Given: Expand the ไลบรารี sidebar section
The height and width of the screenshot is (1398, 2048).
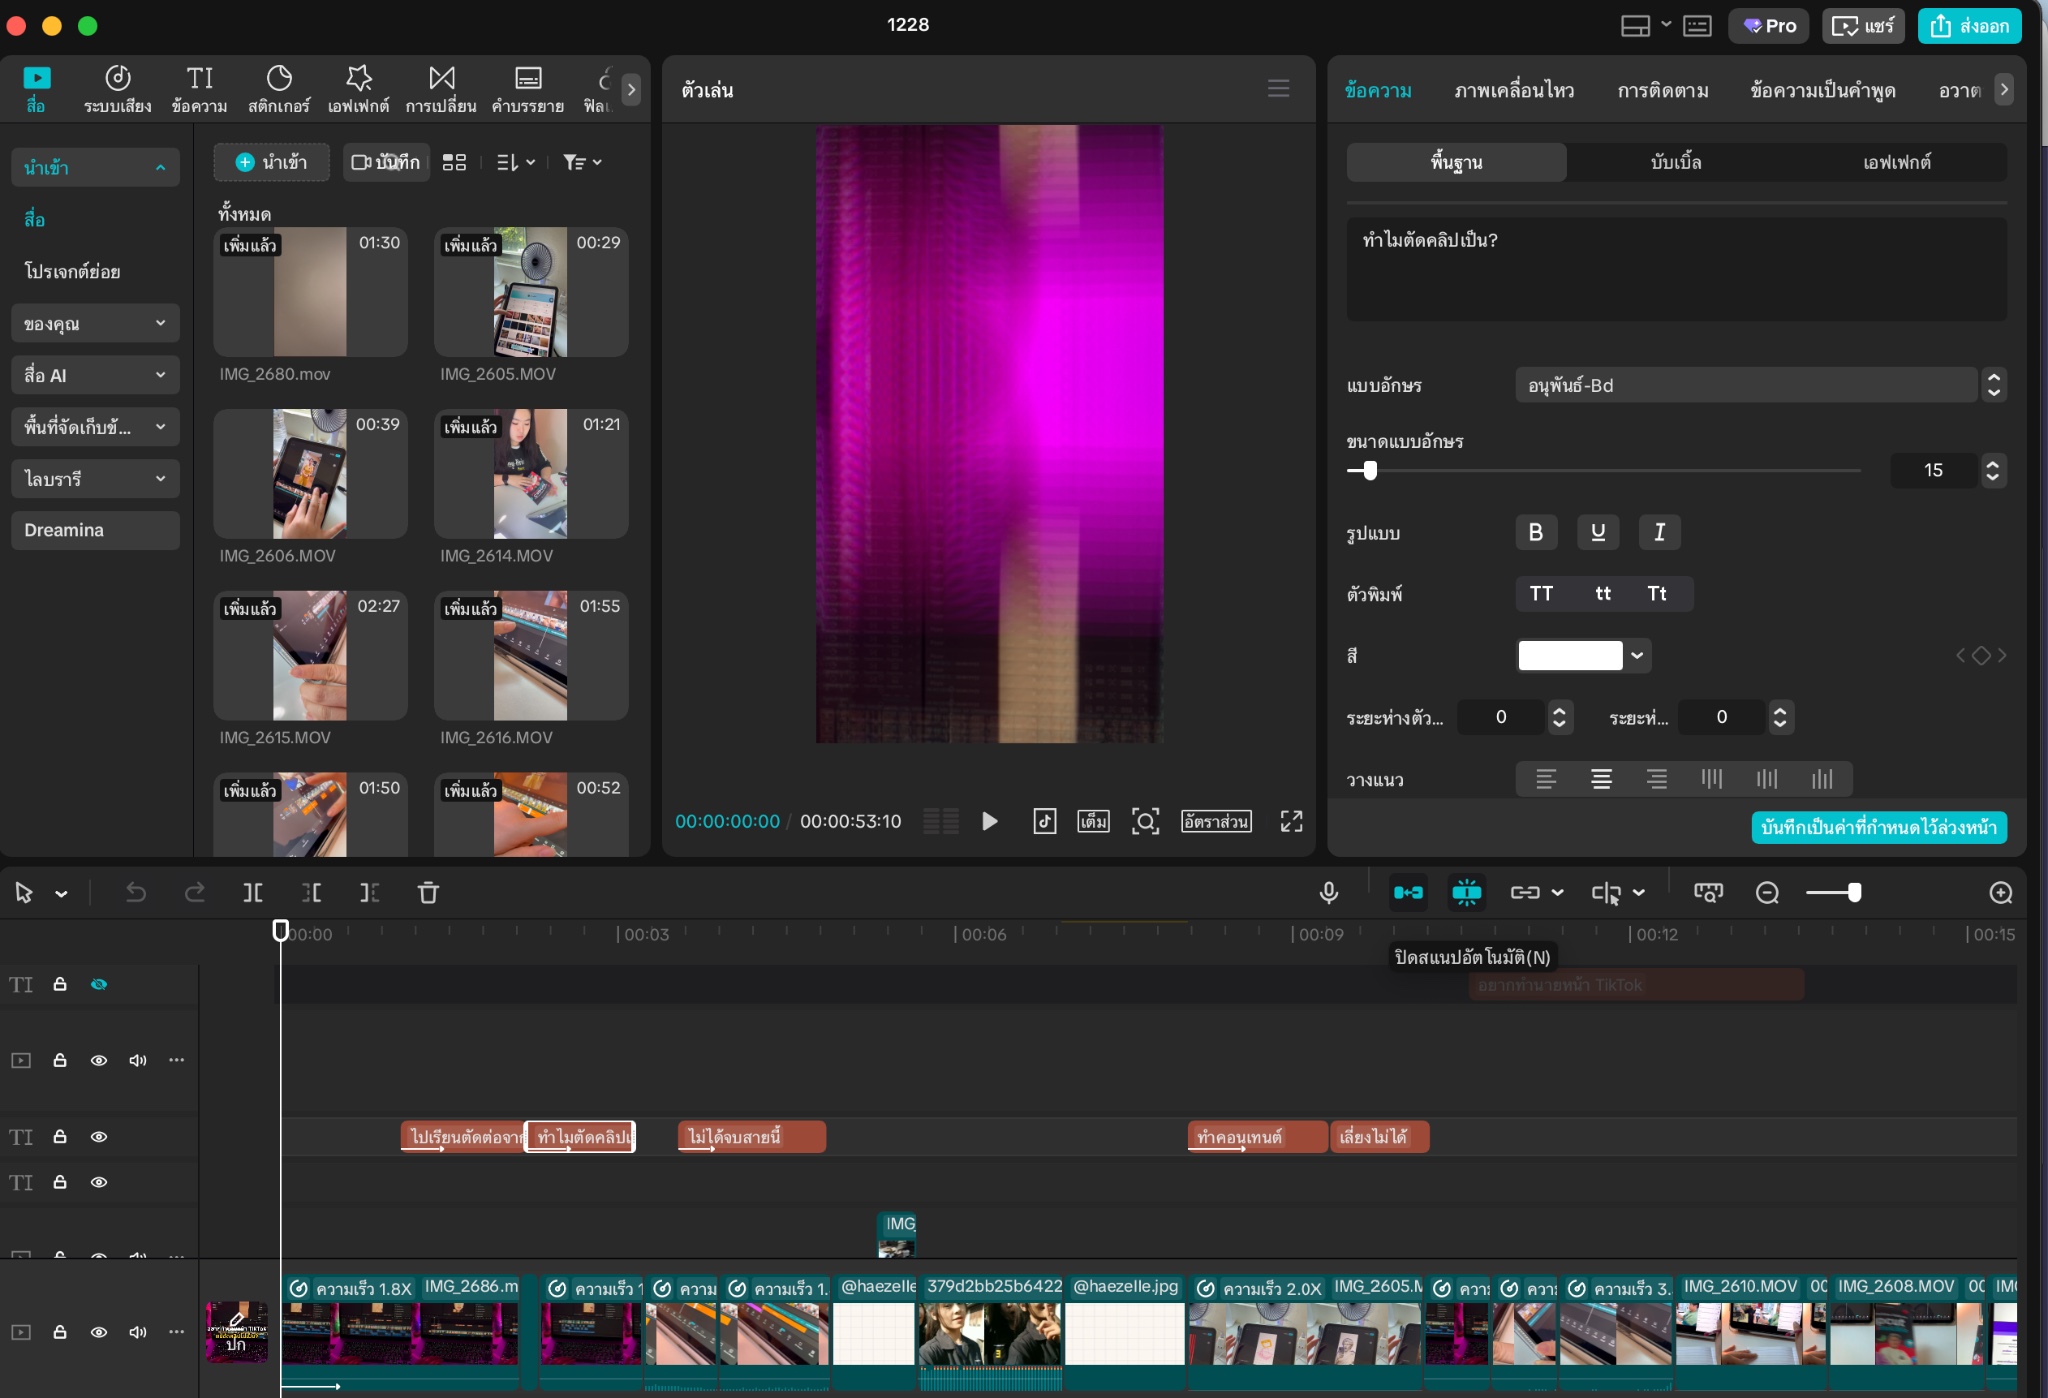Looking at the screenshot, I should click(x=95, y=479).
